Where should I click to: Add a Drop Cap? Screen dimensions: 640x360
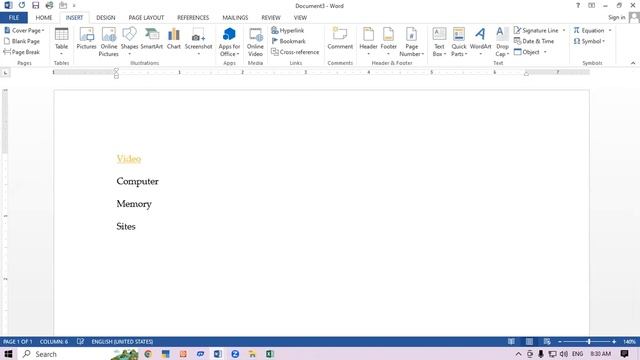pyautogui.click(x=502, y=42)
